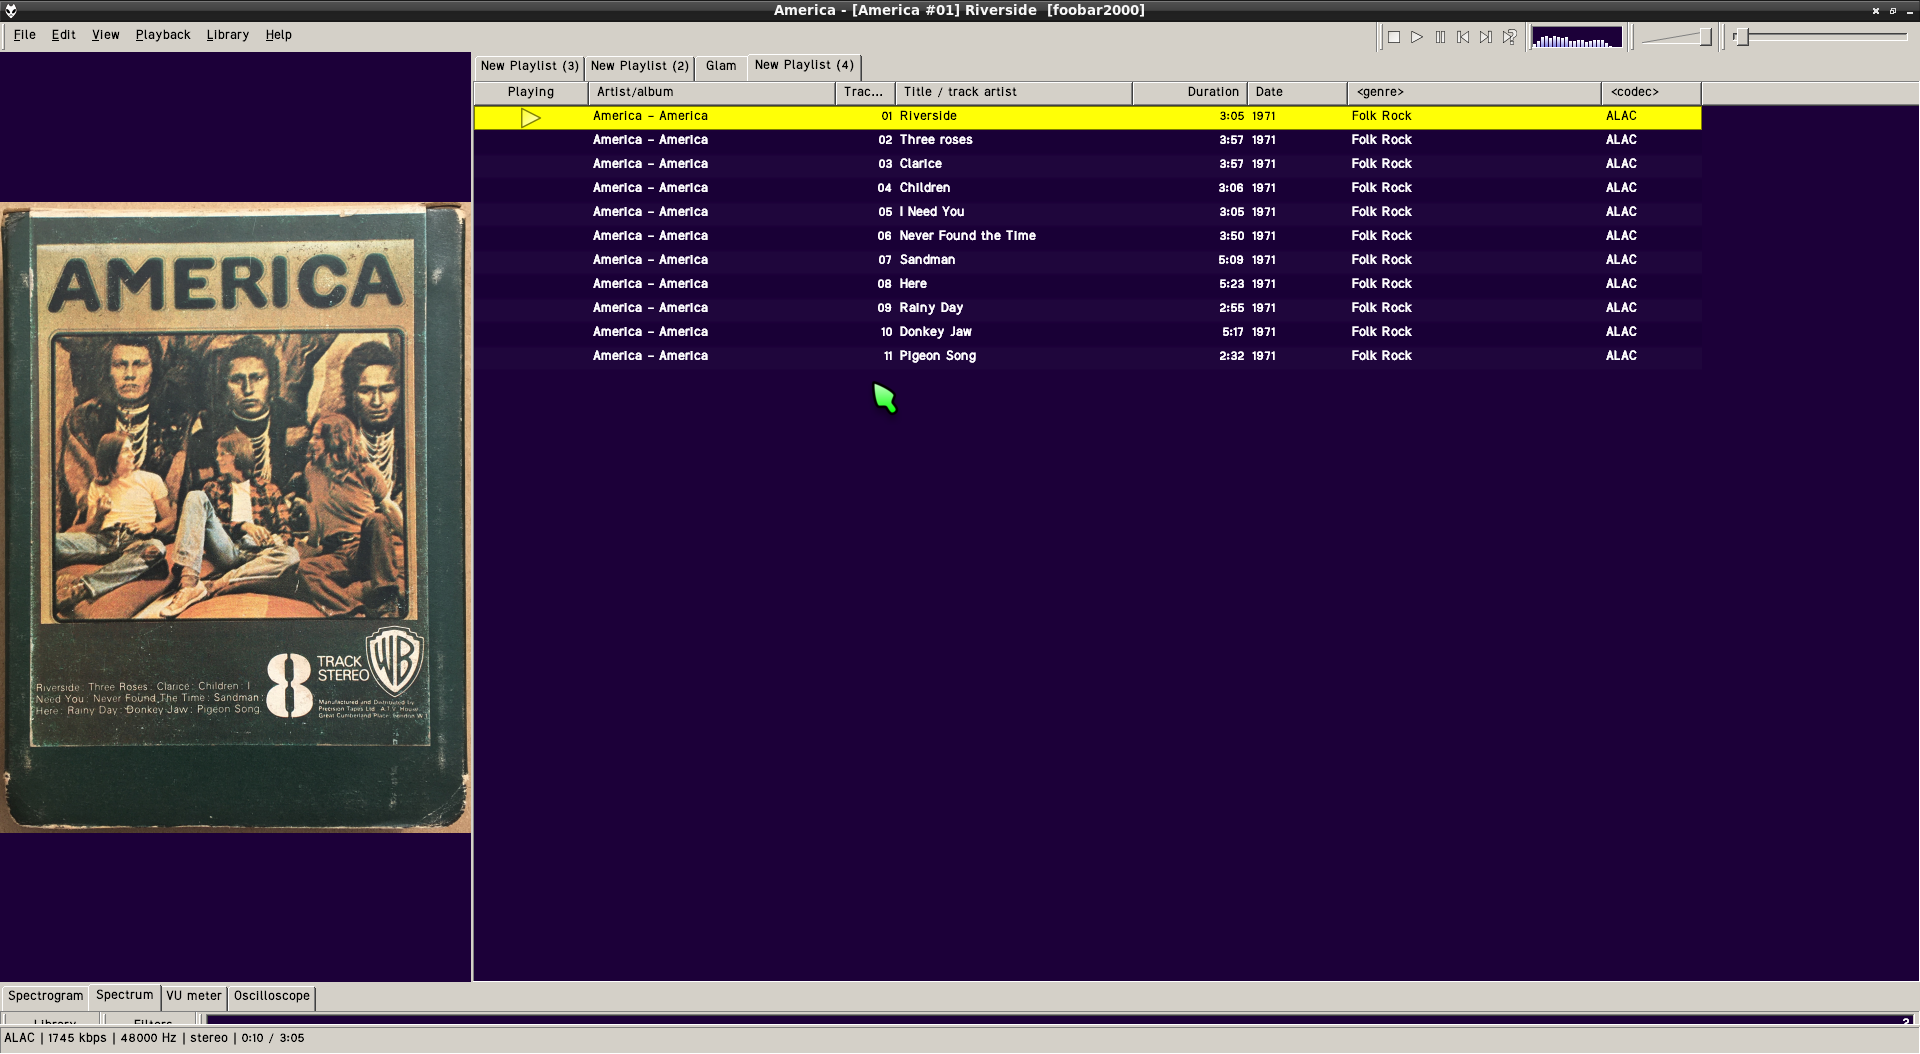
Task: Sort by Artist/album column header
Action: click(712, 92)
